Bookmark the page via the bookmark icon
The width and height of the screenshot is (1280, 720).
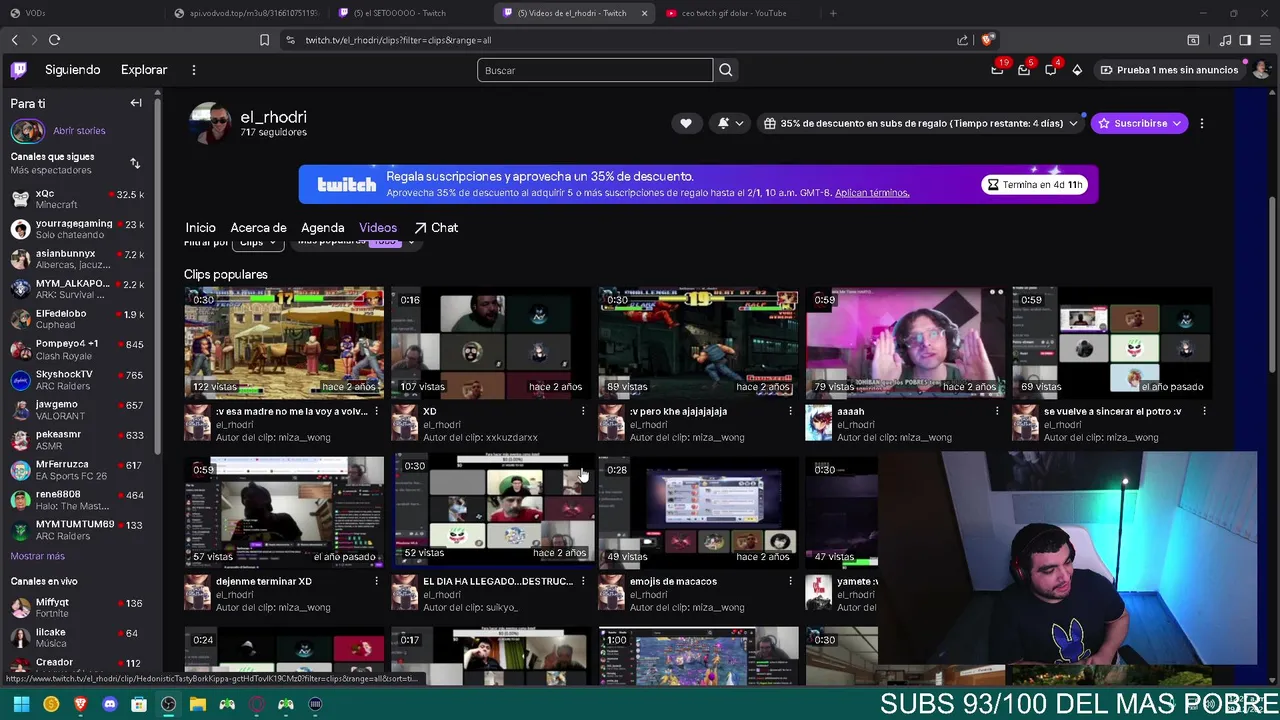[x=264, y=40]
